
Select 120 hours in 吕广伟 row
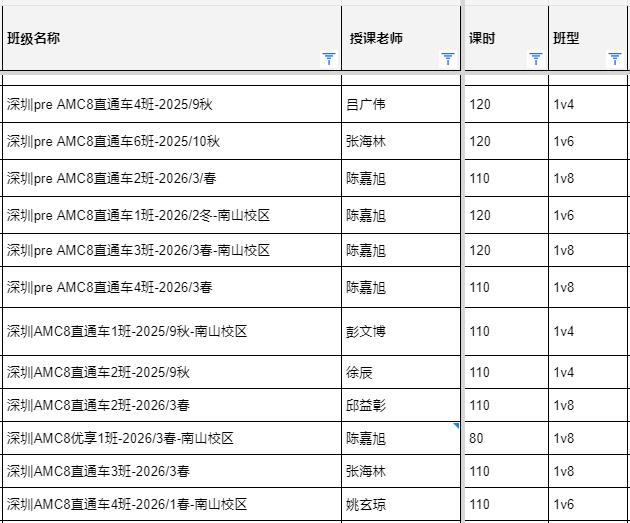[x=506, y=104]
